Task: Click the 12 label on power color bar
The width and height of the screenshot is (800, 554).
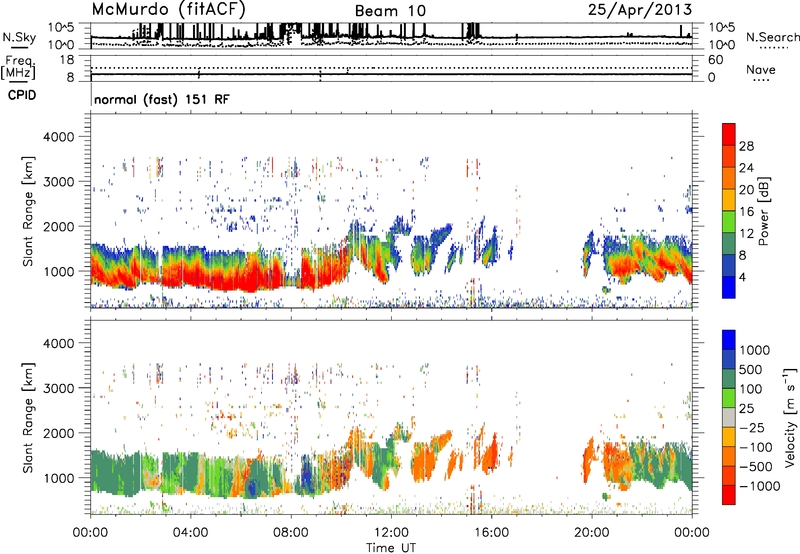Action: [746, 234]
